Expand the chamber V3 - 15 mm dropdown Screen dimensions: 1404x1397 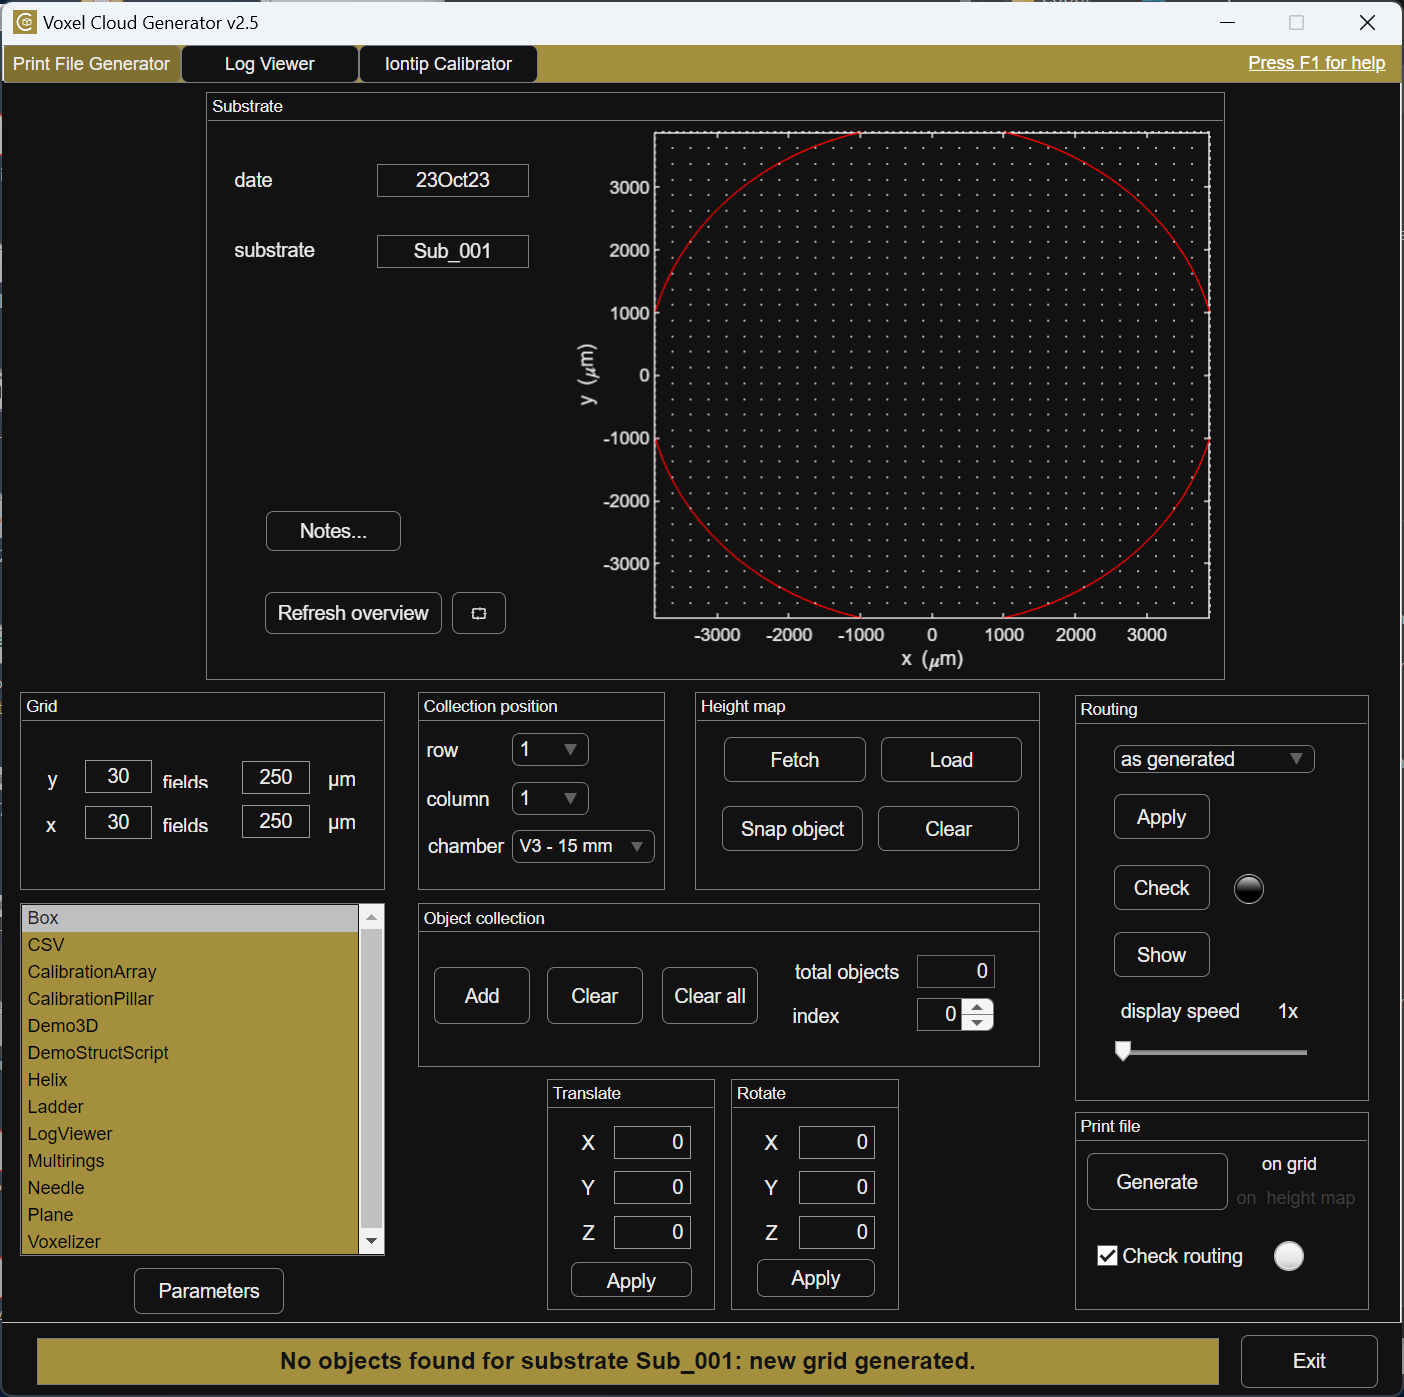(583, 846)
